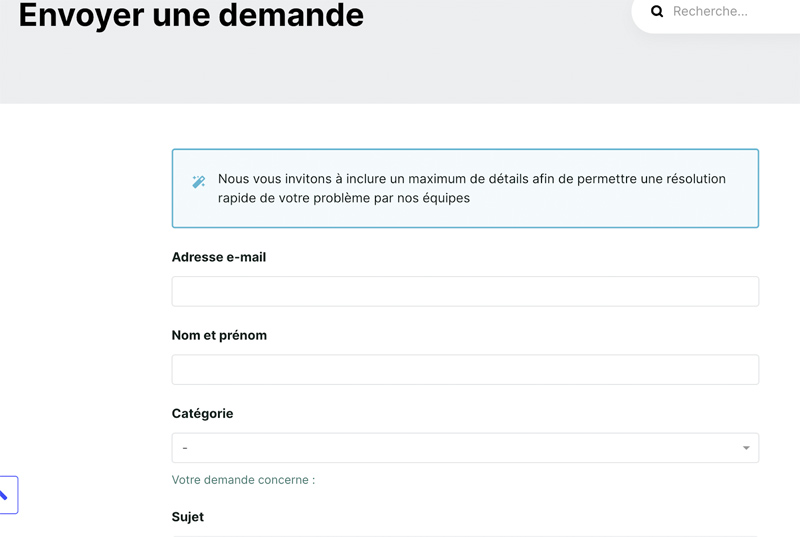The image size is (800, 537).
Task: Click the search magnifier icon
Action: pyautogui.click(x=657, y=11)
